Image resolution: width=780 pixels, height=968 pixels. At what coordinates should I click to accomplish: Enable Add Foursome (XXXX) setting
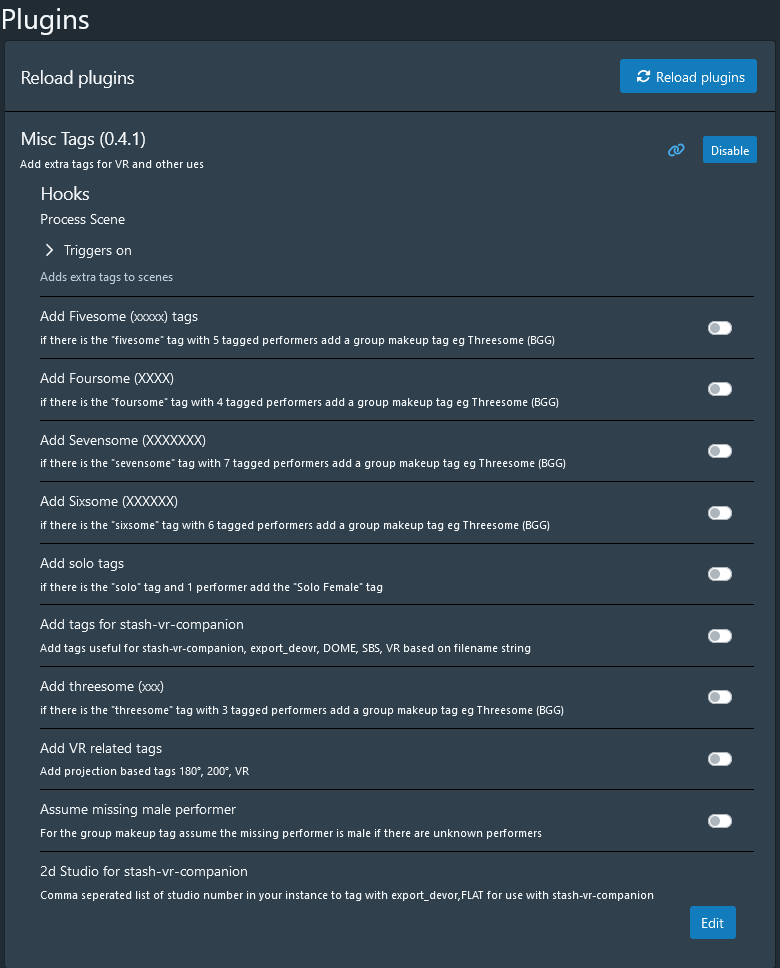[719, 389]
